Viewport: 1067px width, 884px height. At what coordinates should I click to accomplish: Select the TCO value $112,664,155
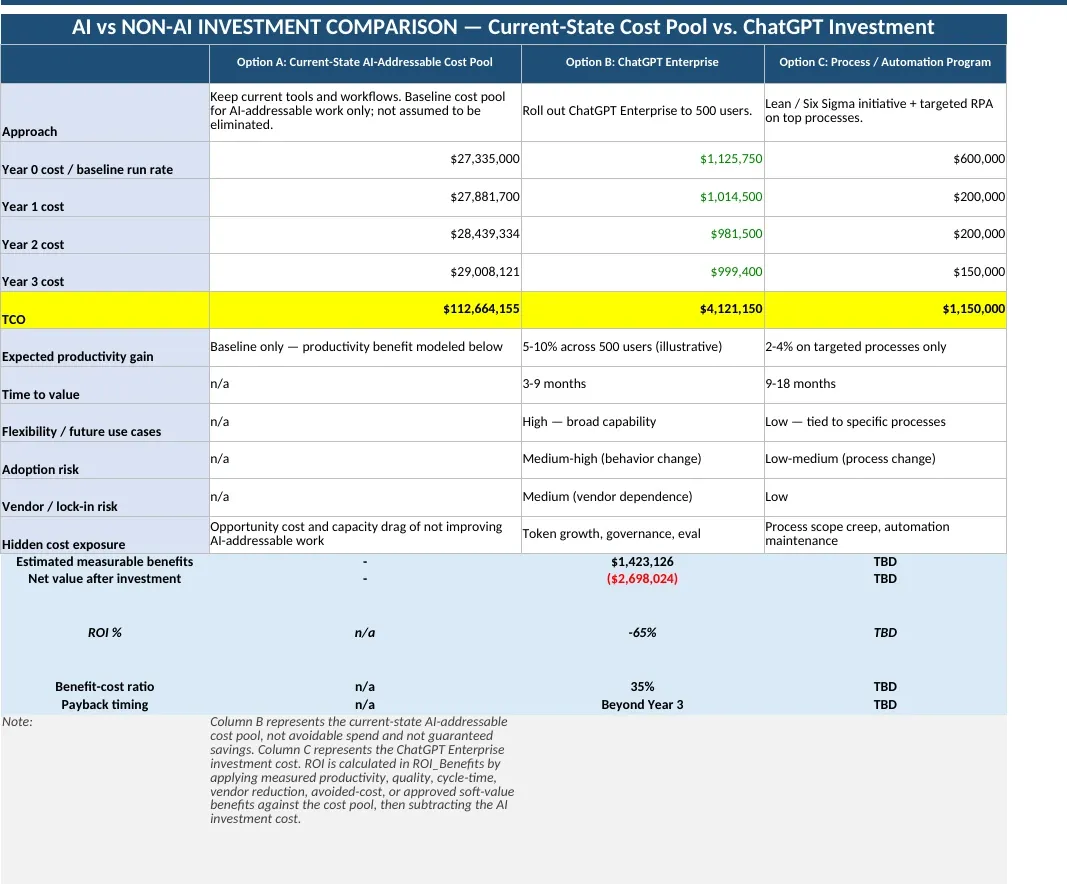click(365, 310)
